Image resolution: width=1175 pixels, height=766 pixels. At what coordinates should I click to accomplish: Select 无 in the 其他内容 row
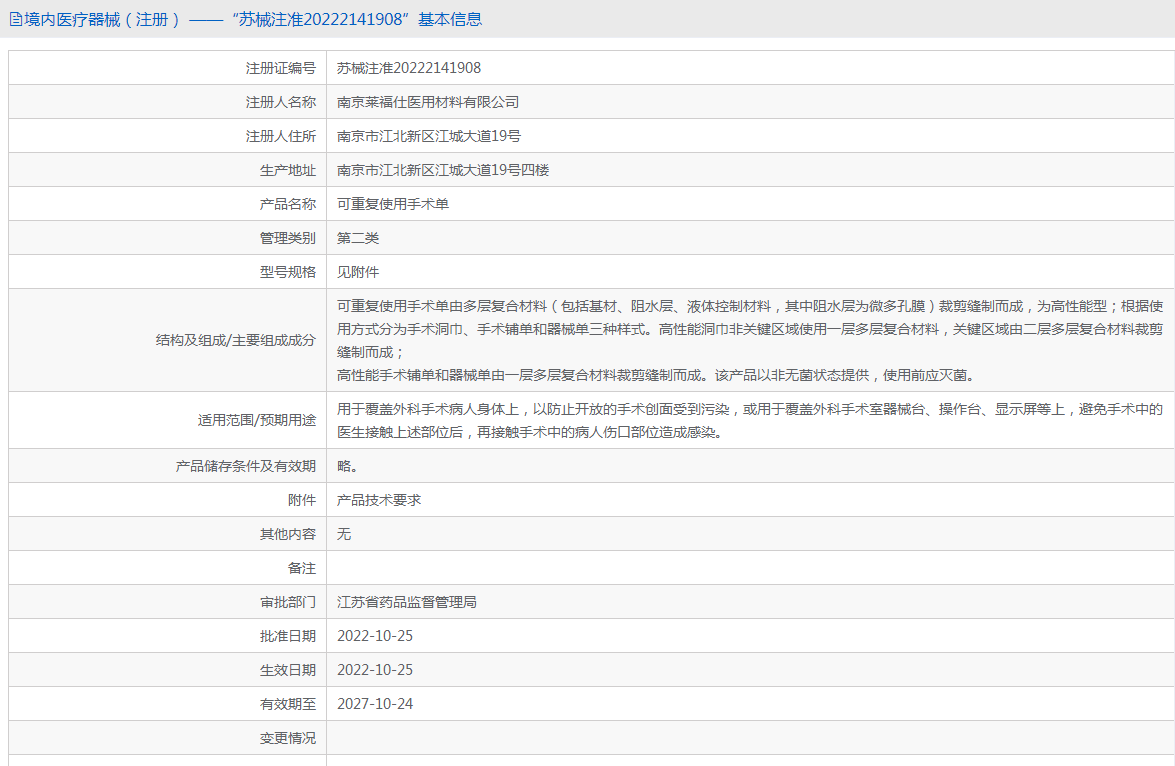click(x=344, y=534)
